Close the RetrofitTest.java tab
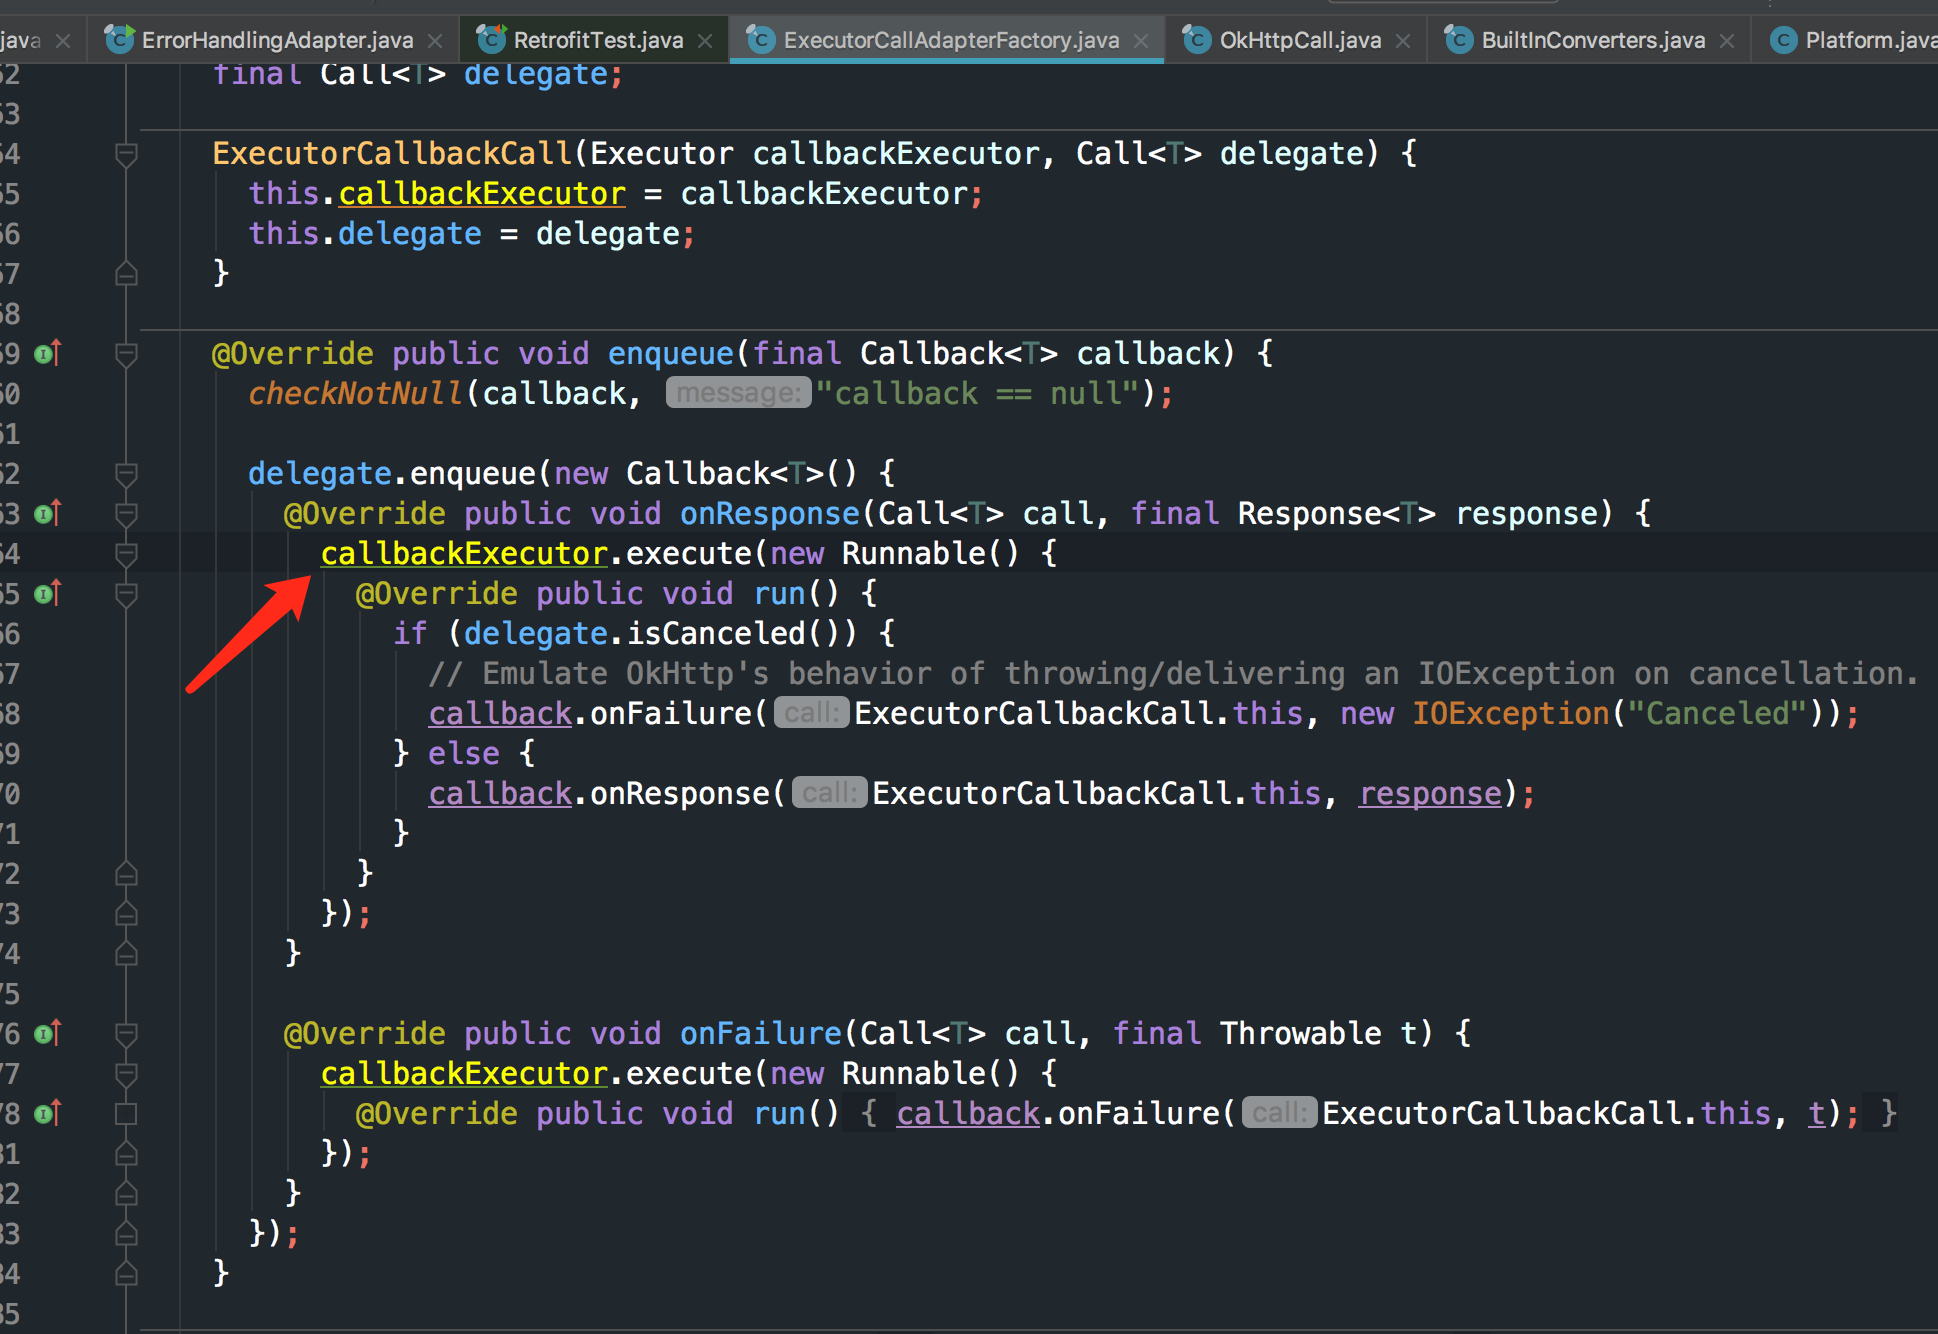Screen dimensions: 1938x1334 [x=705, y=41]
